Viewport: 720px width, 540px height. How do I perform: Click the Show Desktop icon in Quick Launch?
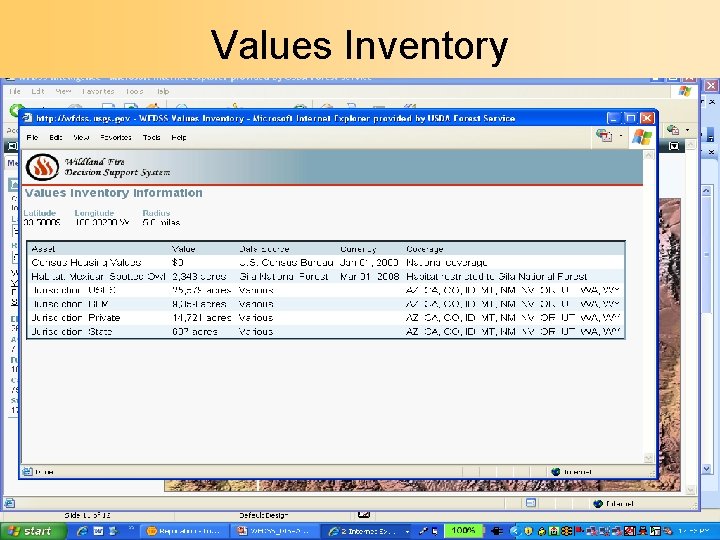(113, 531)
